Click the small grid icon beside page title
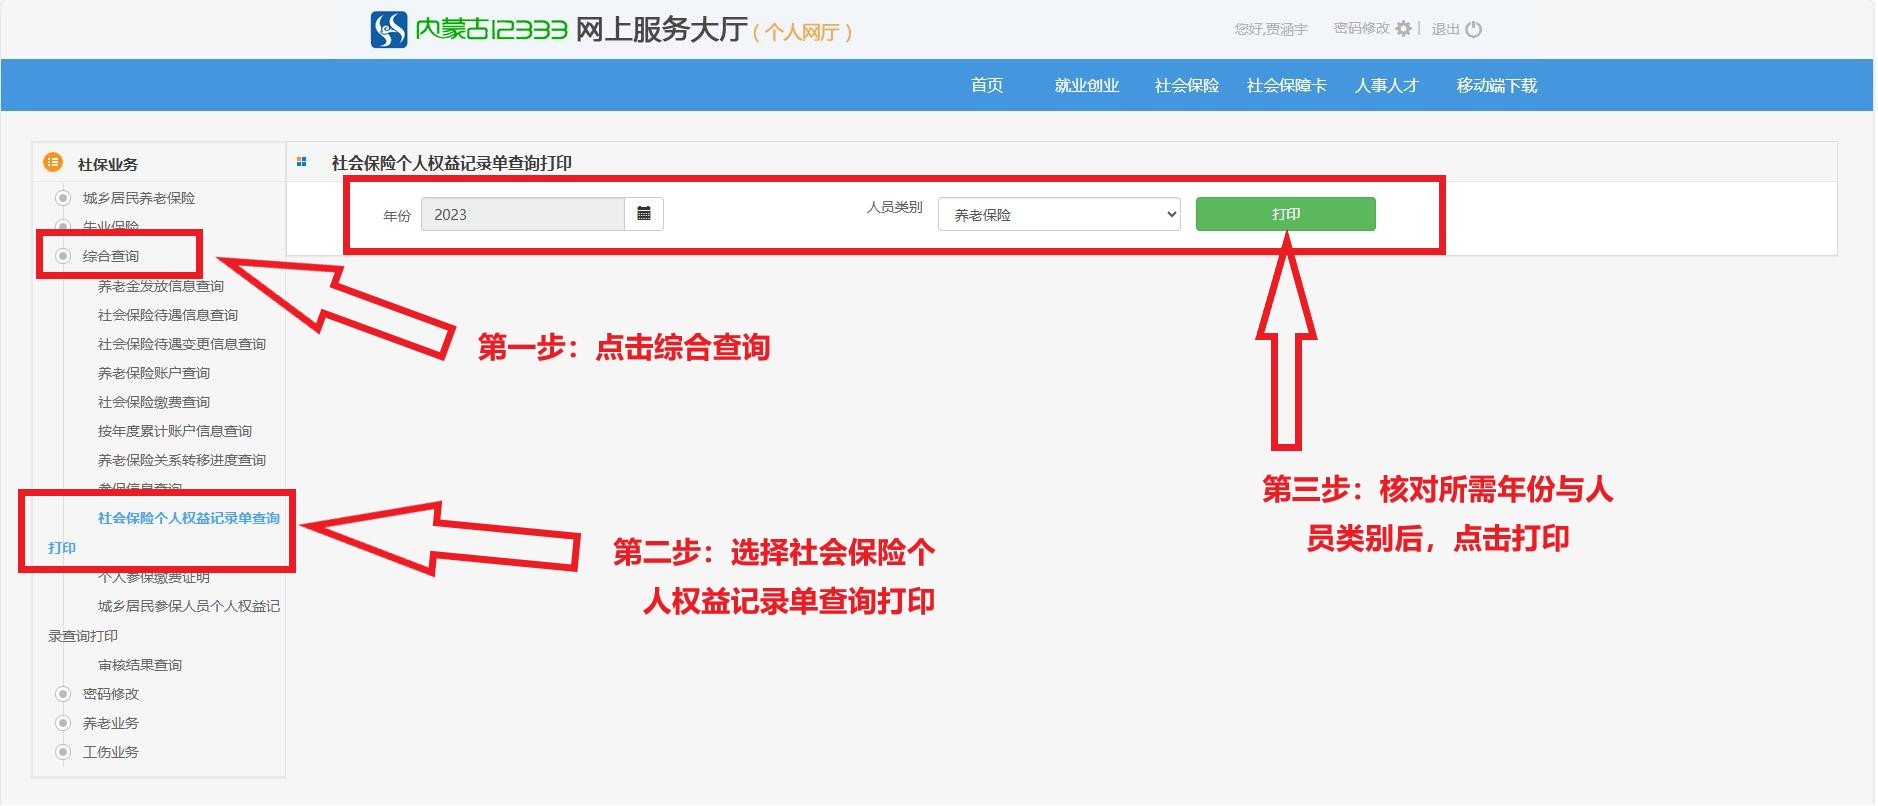 click(x=302, y=162)
